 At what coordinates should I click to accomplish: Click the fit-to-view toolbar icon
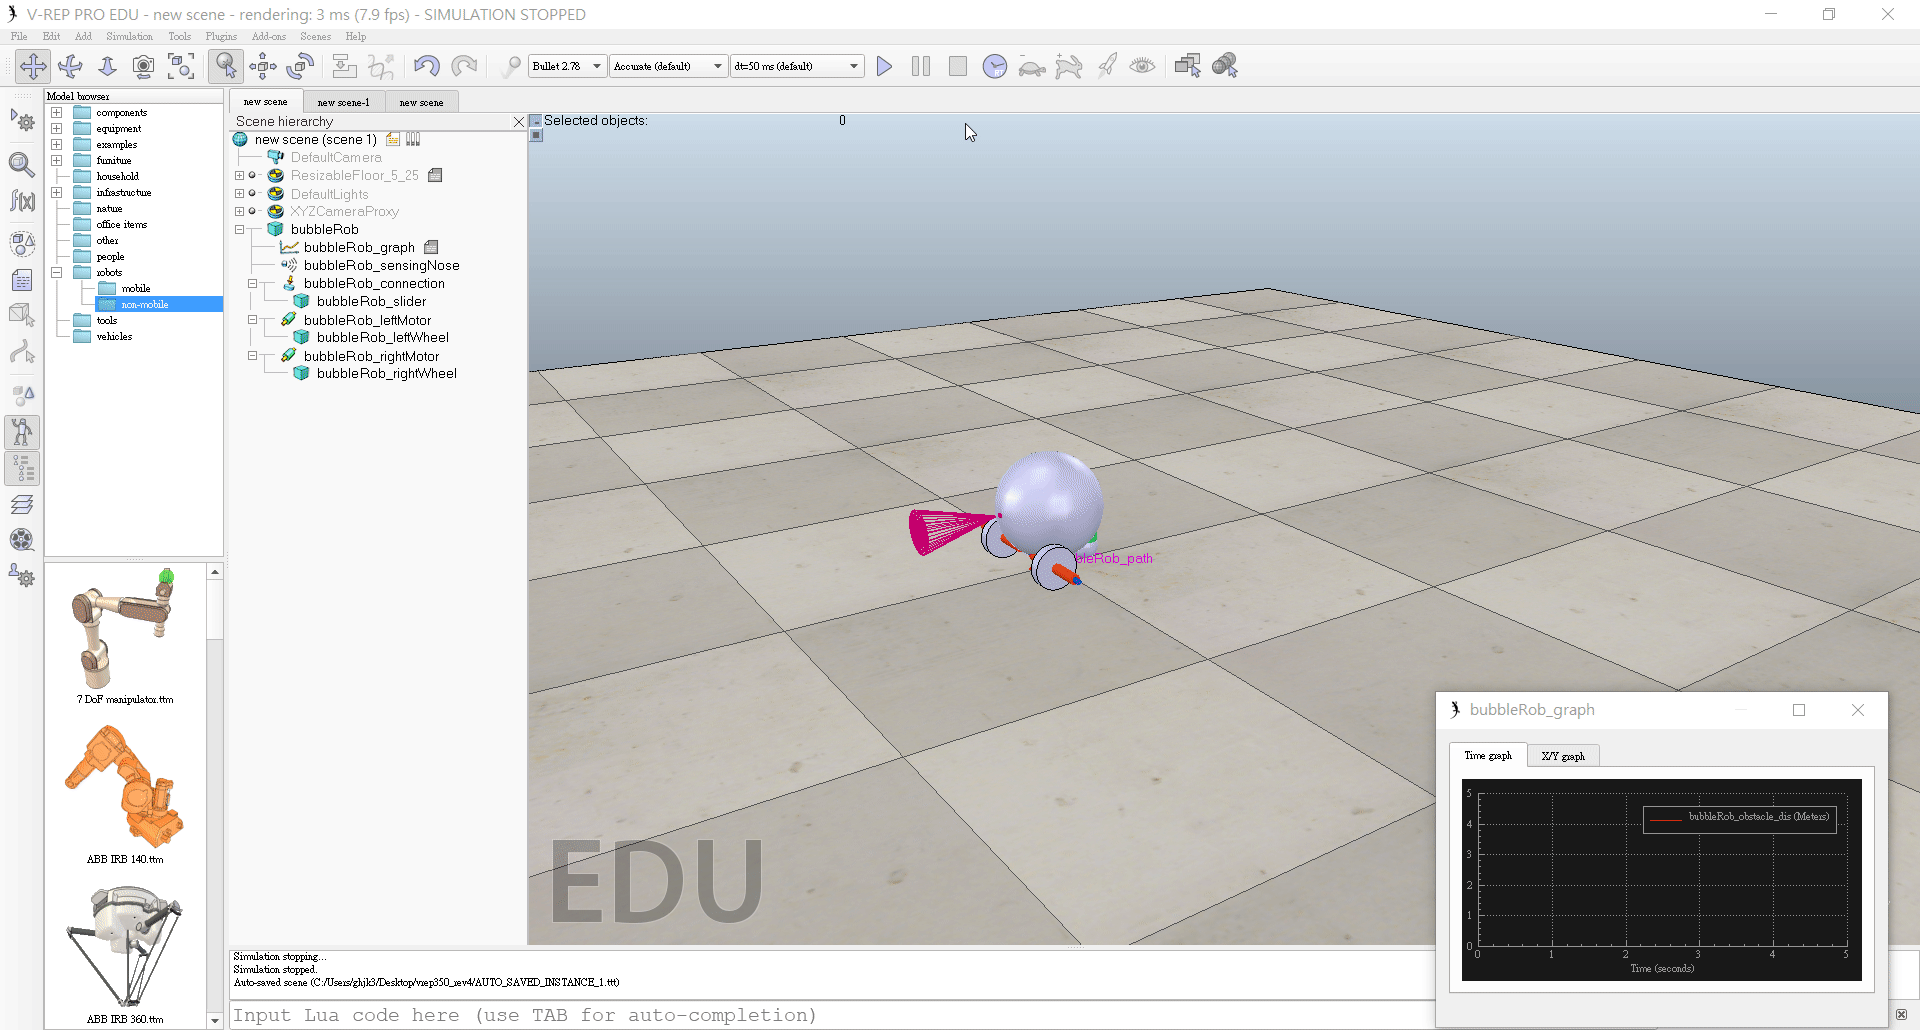(x=181, y=67)
